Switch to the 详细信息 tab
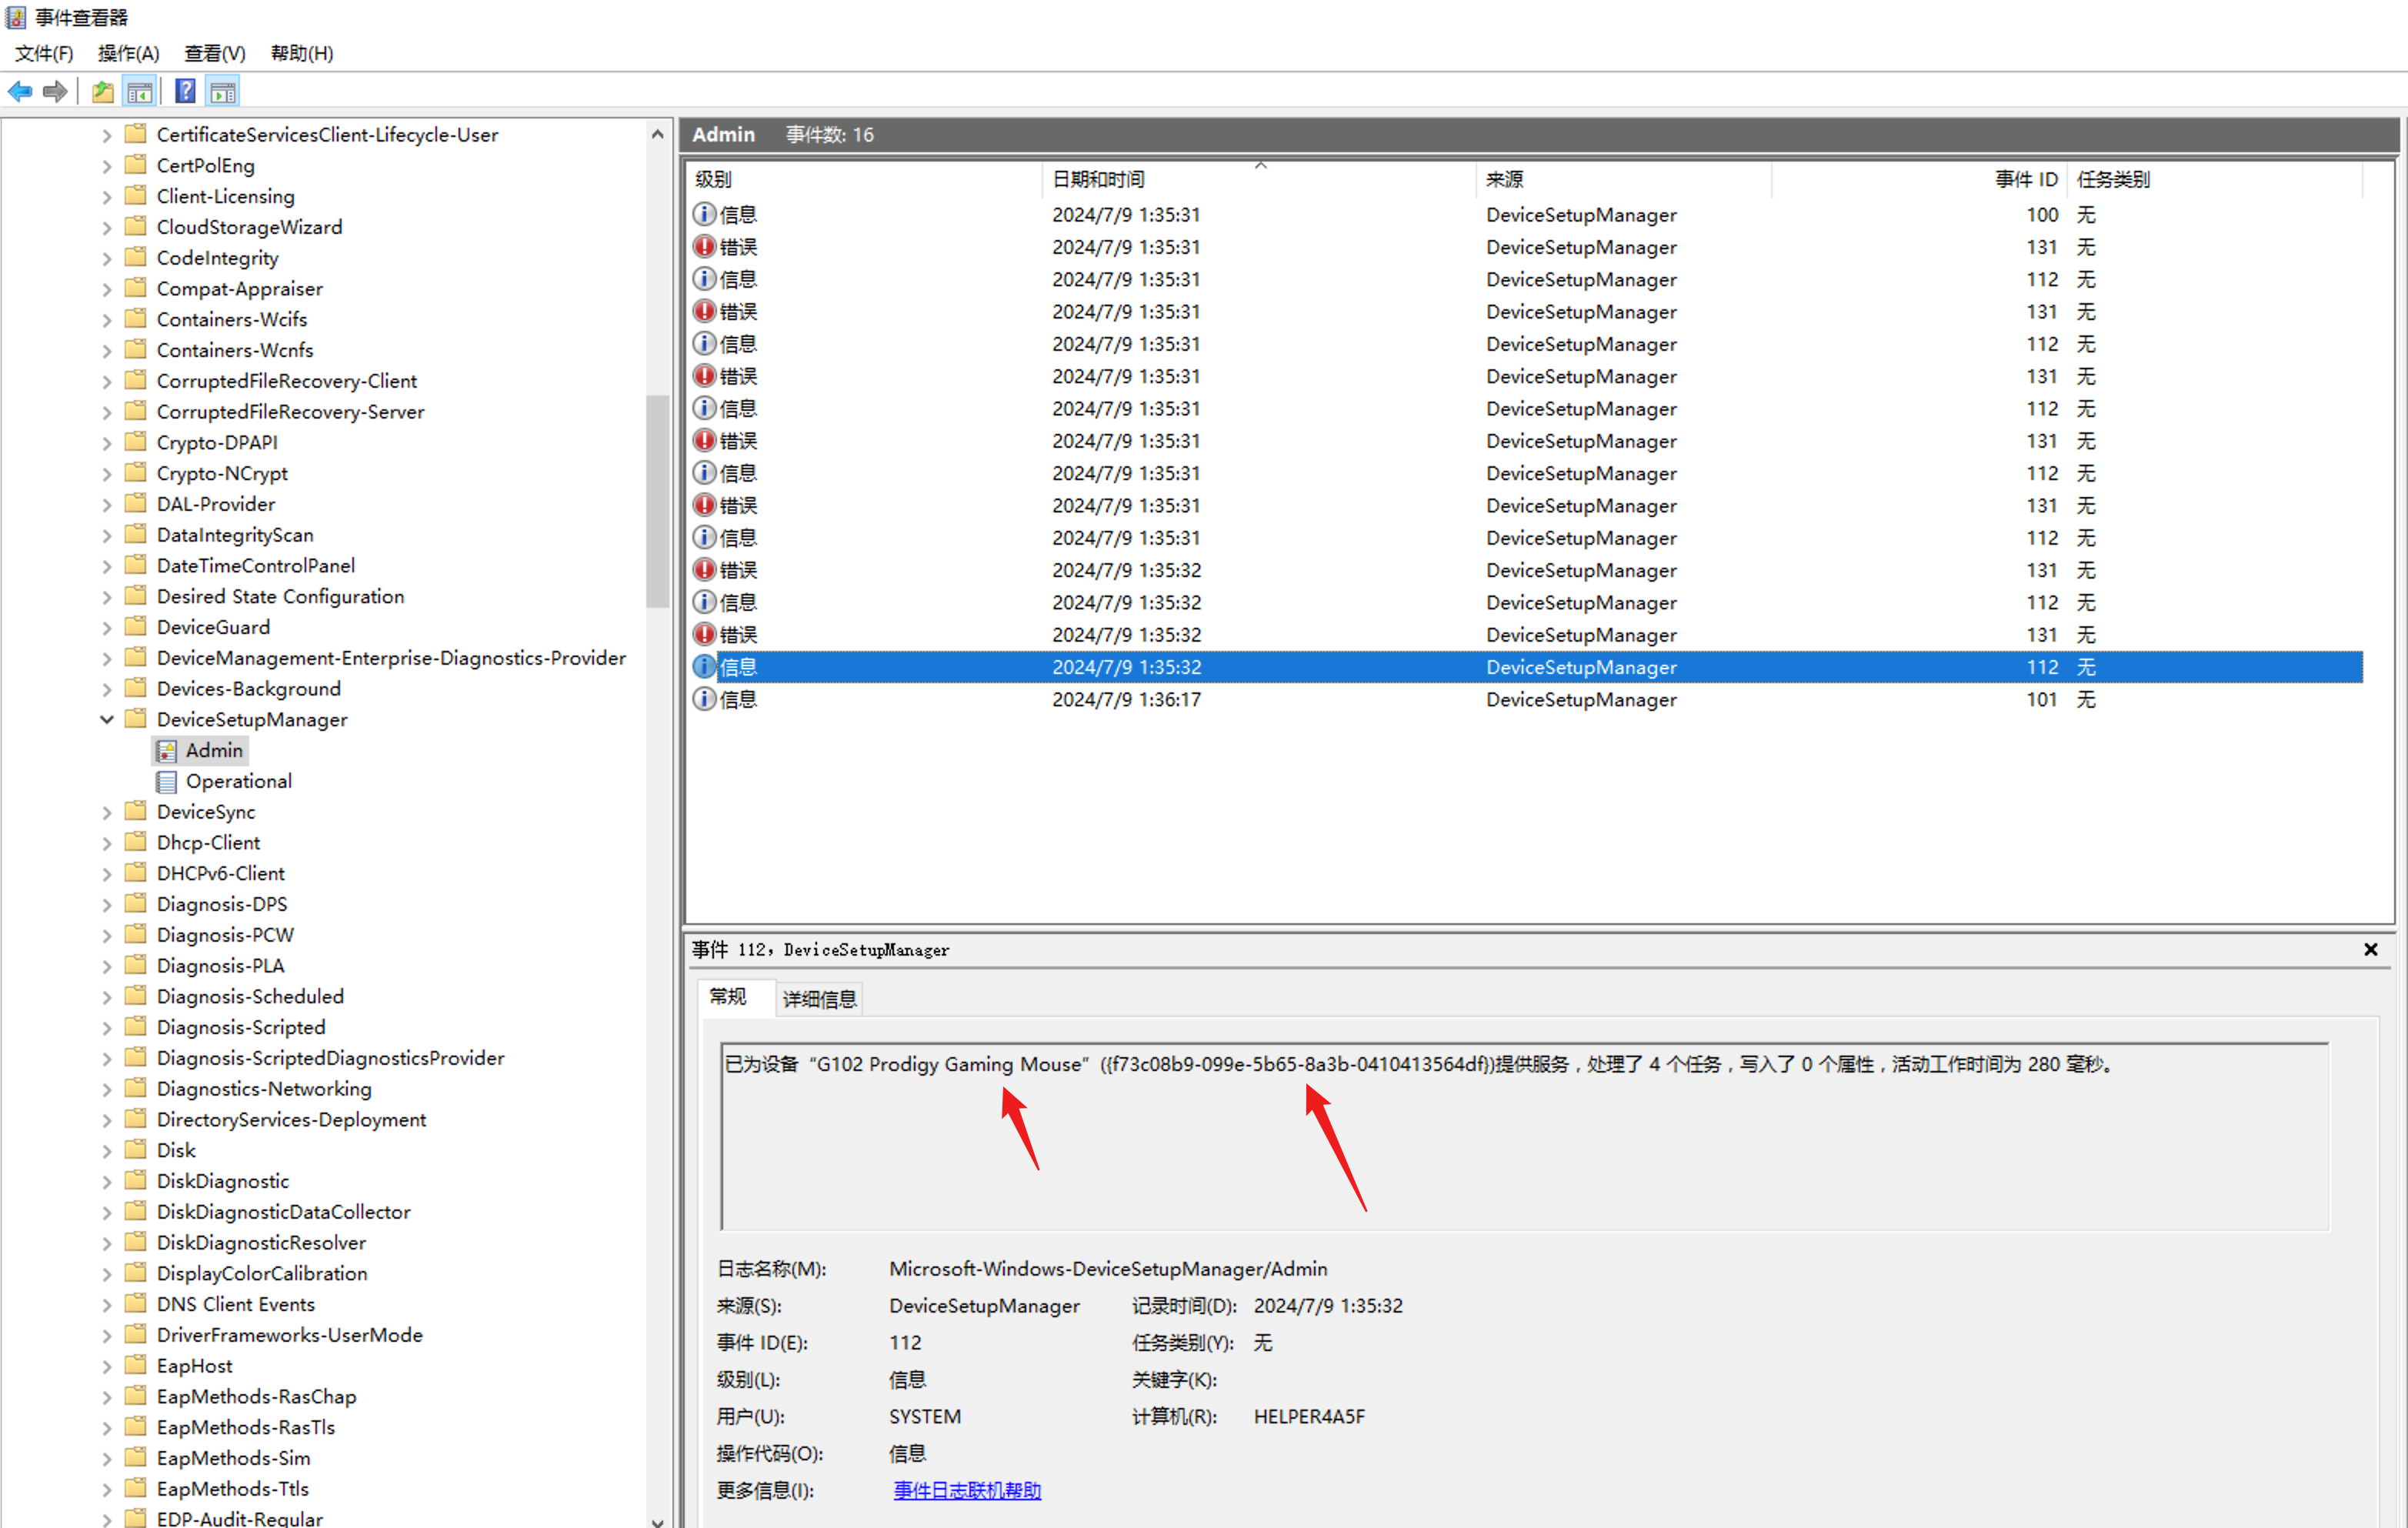This screenshot has width=2408, height=1528. tap(819, 998)
